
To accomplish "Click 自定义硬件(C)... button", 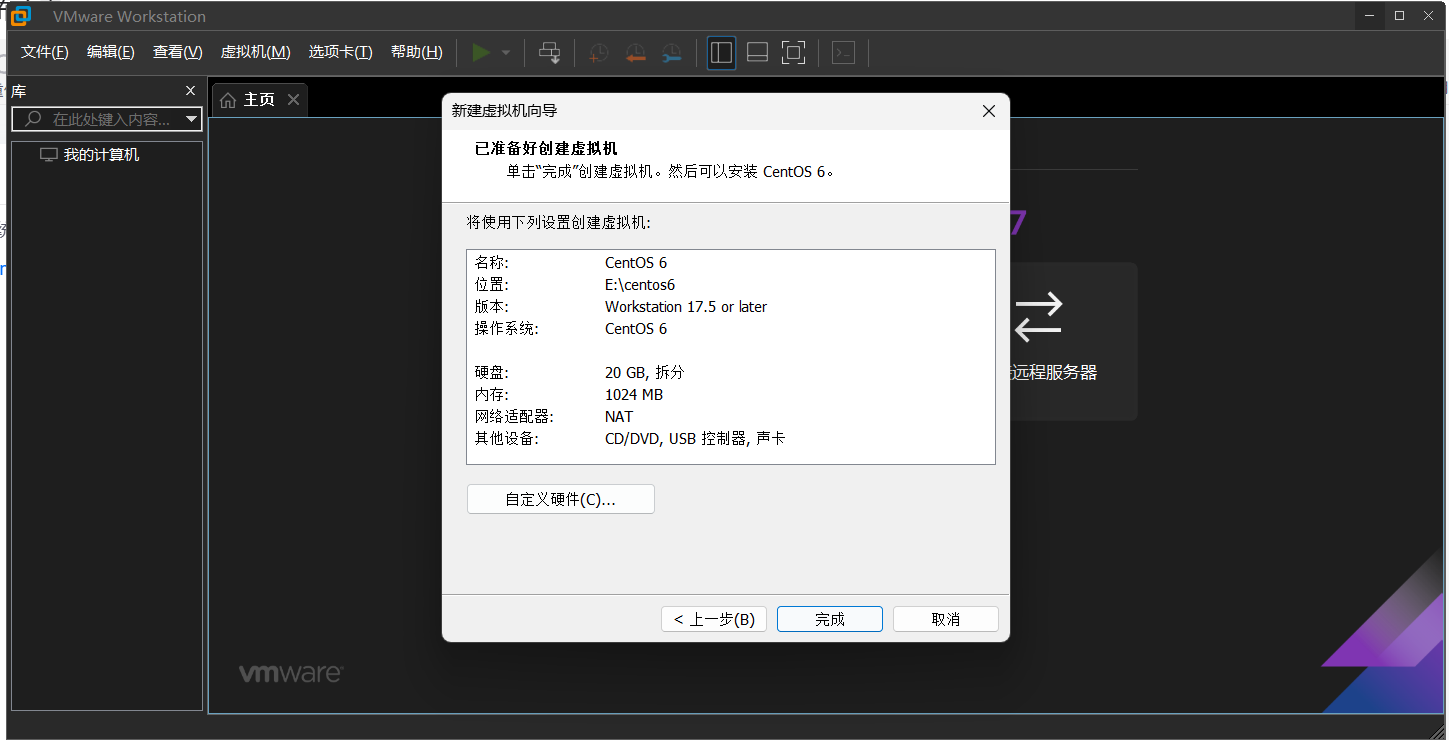I will 561,499.
